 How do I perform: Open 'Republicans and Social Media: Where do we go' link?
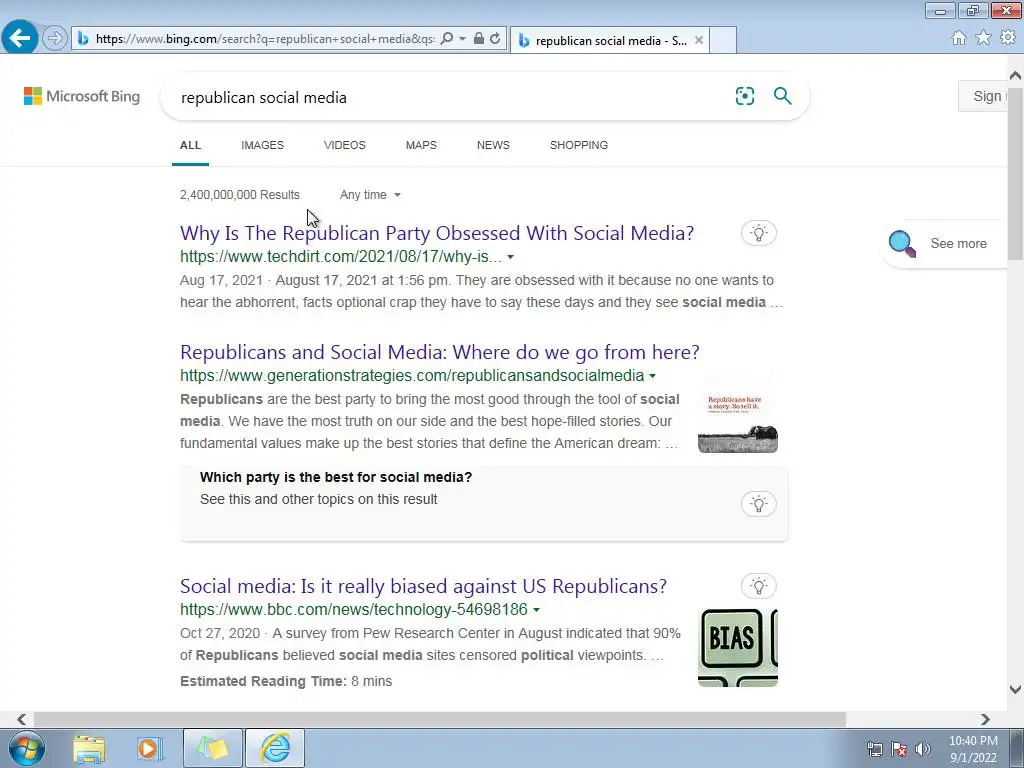pyautogui.click(x=440, y=352)
